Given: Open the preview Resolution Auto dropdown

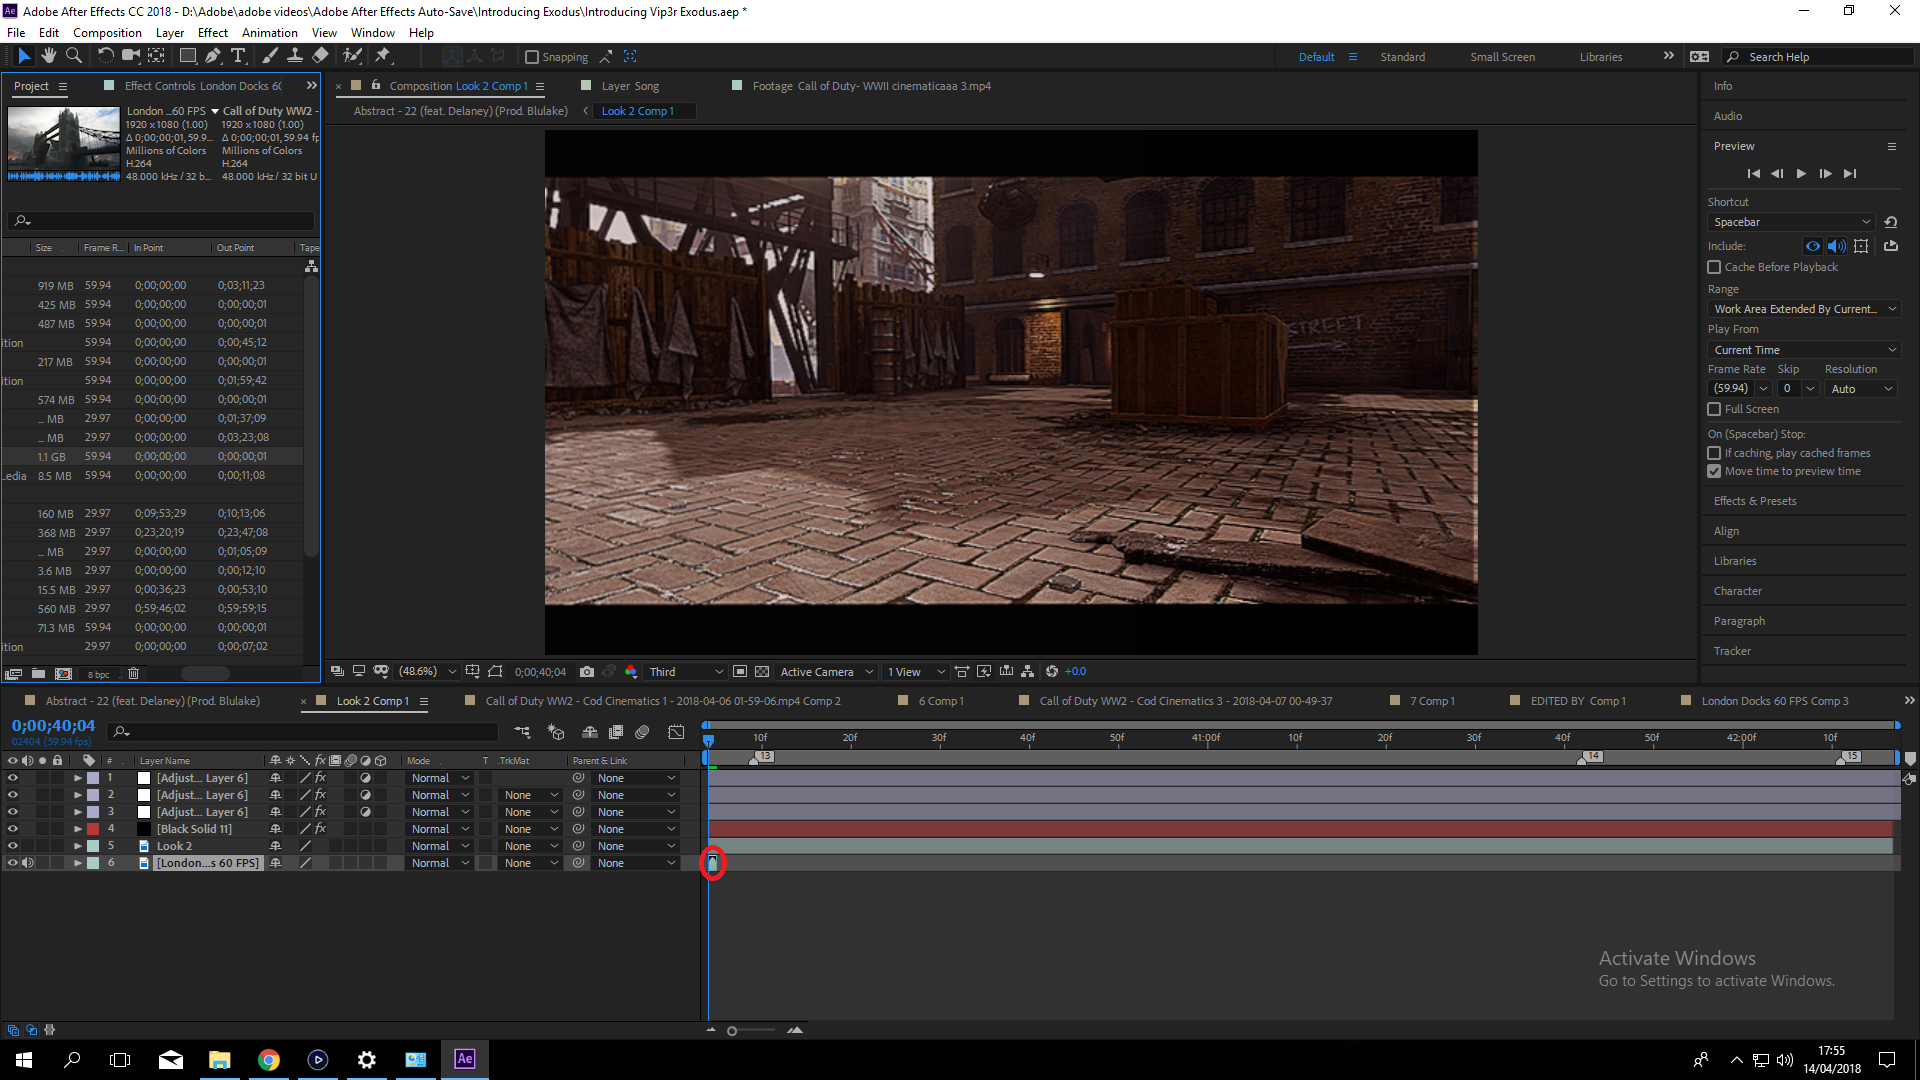Looking at the screenshot, I should coord(1861,389).
